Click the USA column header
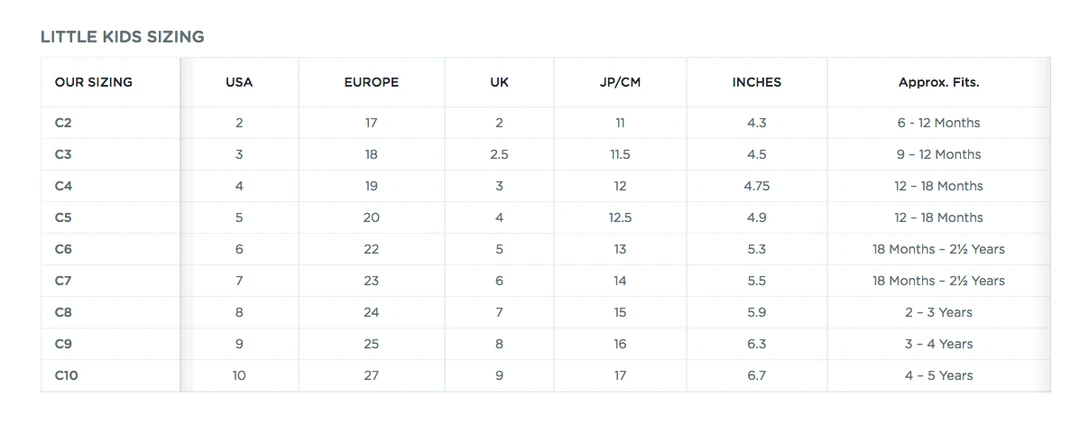Viewport: 1080px width, 426px height. click(x=239, y=82)
